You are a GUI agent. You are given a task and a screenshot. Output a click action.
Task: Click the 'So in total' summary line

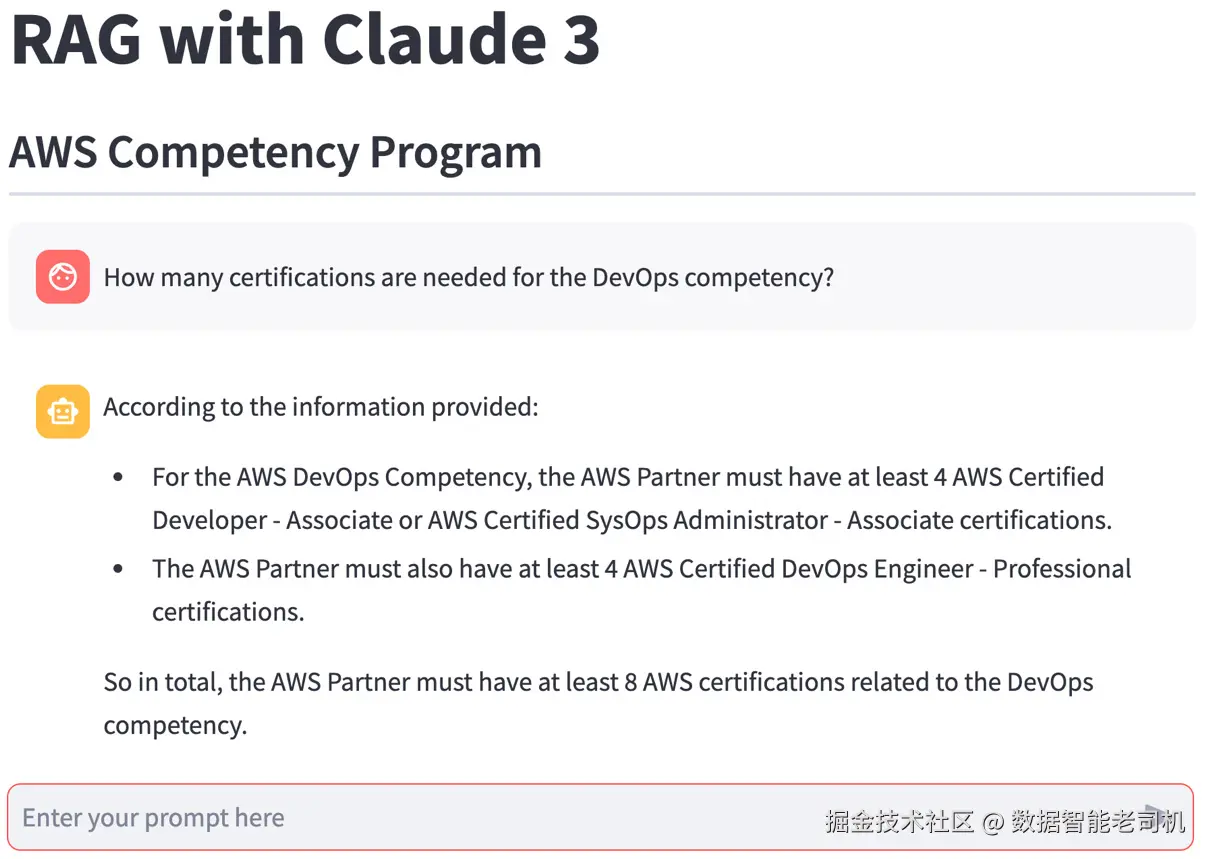point(598,682)
